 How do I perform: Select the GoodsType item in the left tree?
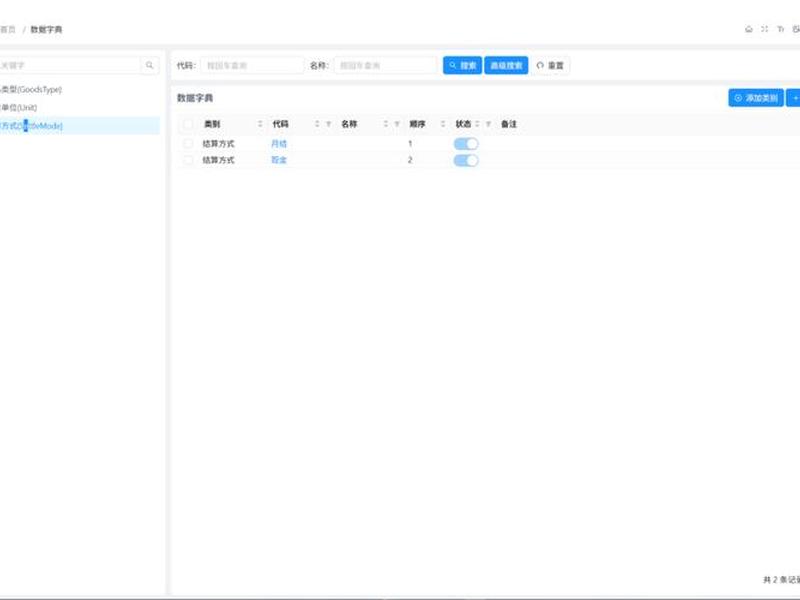tap(31, 89)
